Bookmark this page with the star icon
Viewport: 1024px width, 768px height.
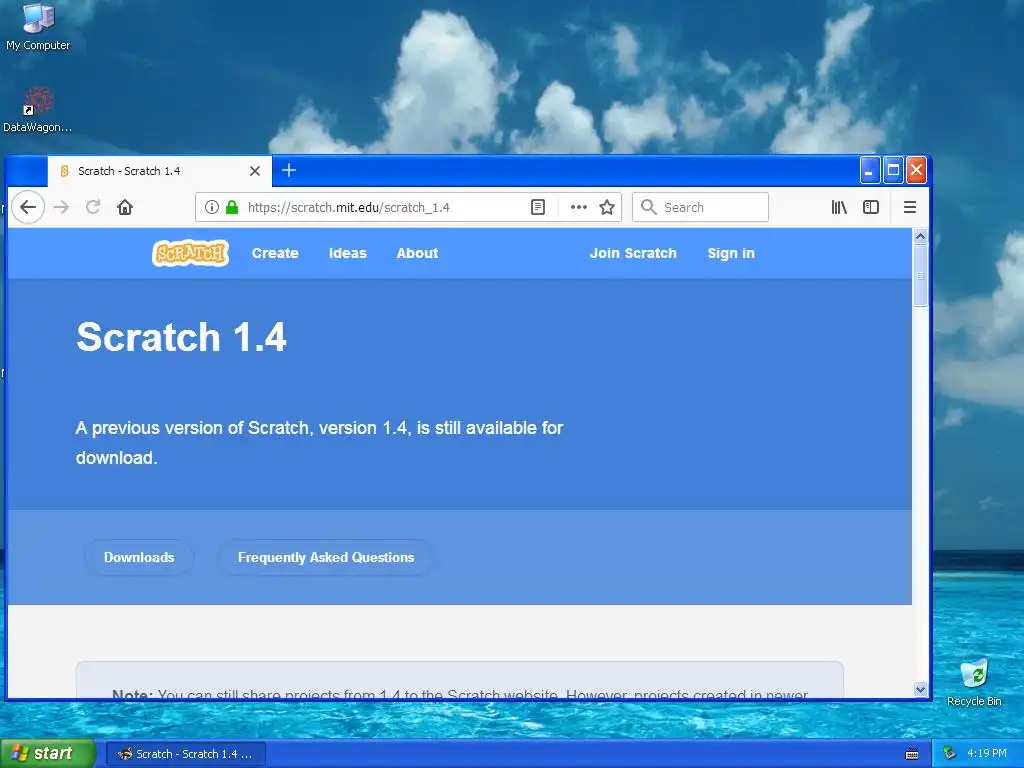tap(607, 208)
